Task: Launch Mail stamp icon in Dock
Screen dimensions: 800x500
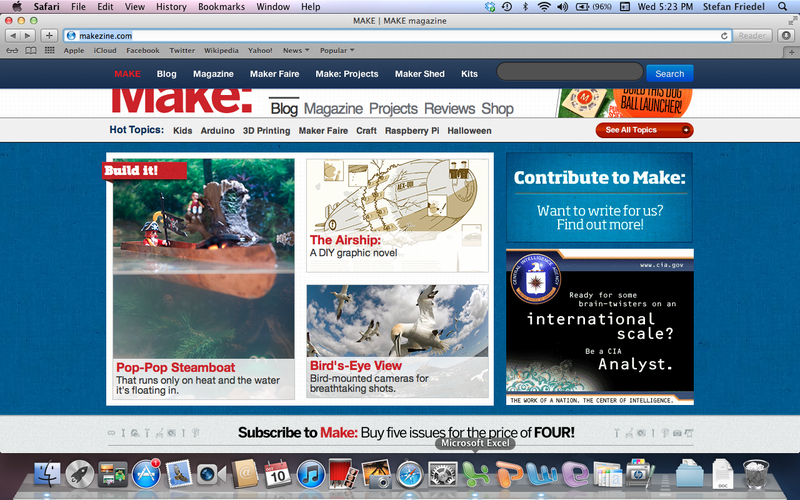Action: 178,474
